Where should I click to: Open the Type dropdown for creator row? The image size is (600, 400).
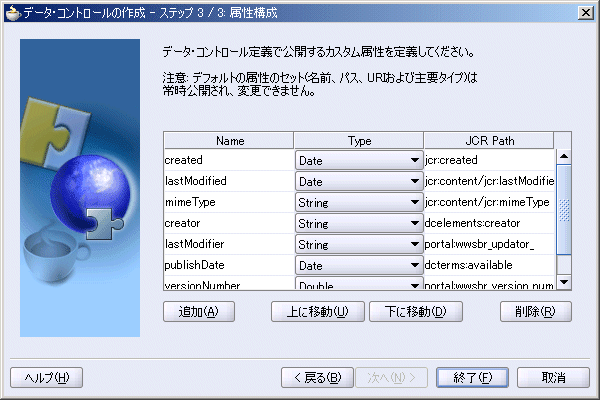[359, 224]
